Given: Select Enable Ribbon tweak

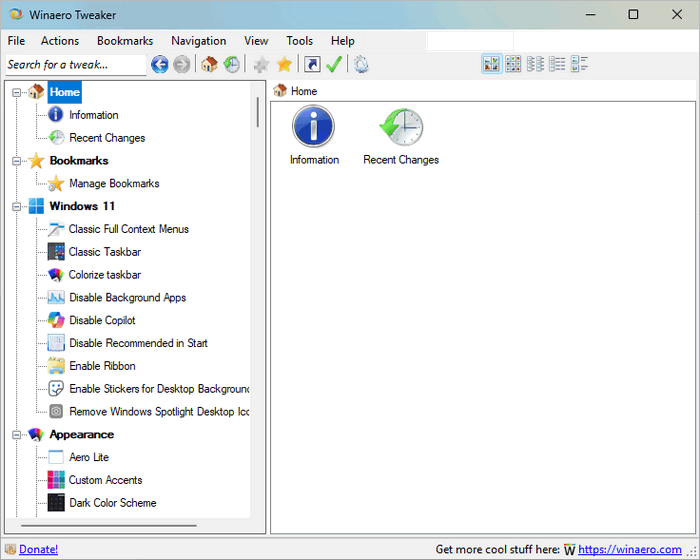Looking at the screenshot, I should [x=102, y=365].
